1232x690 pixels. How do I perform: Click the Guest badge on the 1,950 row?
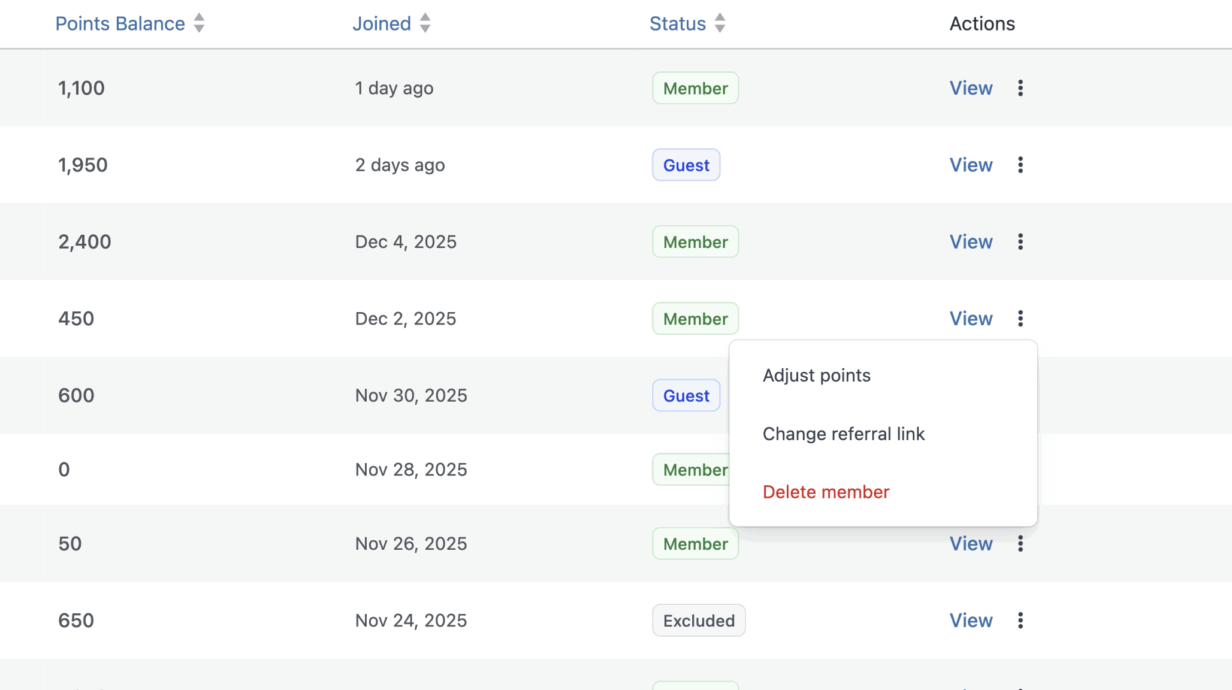[x=686, y=165]
